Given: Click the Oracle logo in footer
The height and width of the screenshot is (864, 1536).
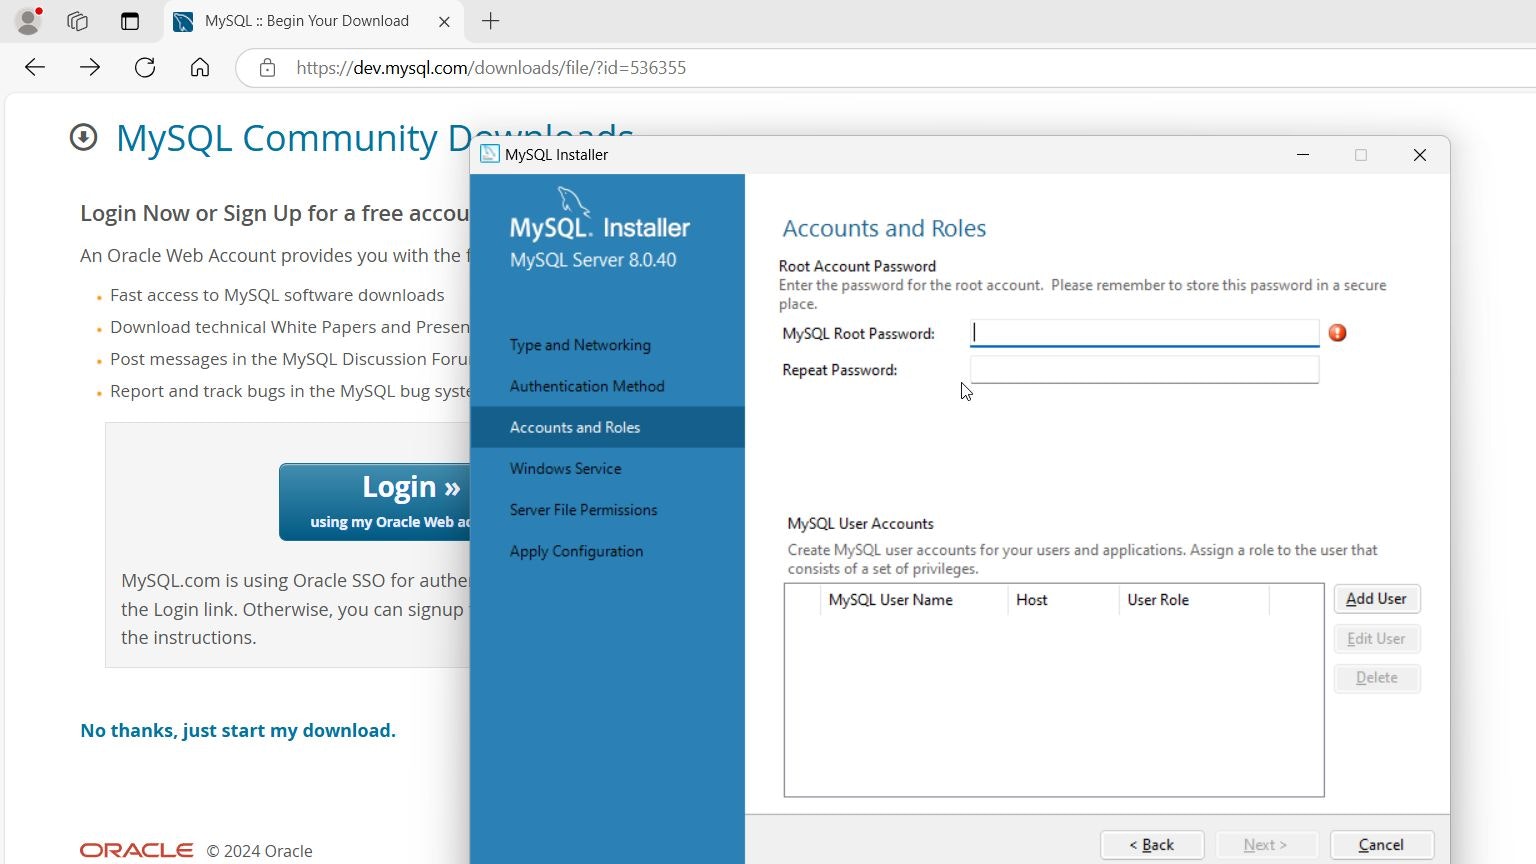Looking at the screenshot, I should pyautogui.click(x=136, y=850).
